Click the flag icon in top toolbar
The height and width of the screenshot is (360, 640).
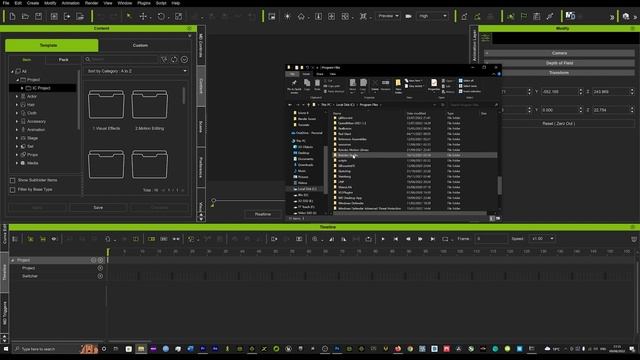click(524, 16)
